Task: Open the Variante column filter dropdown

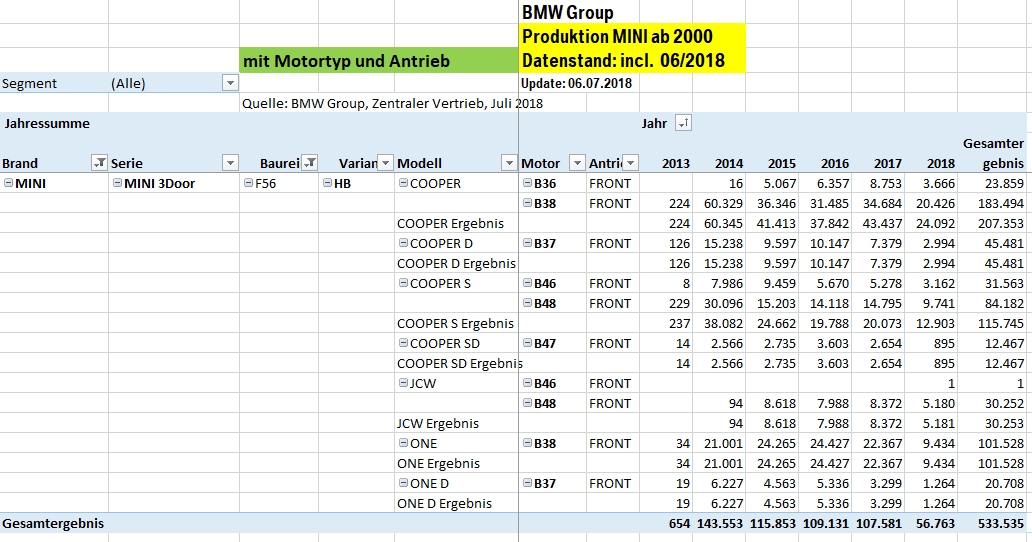Action: point(386,162)
